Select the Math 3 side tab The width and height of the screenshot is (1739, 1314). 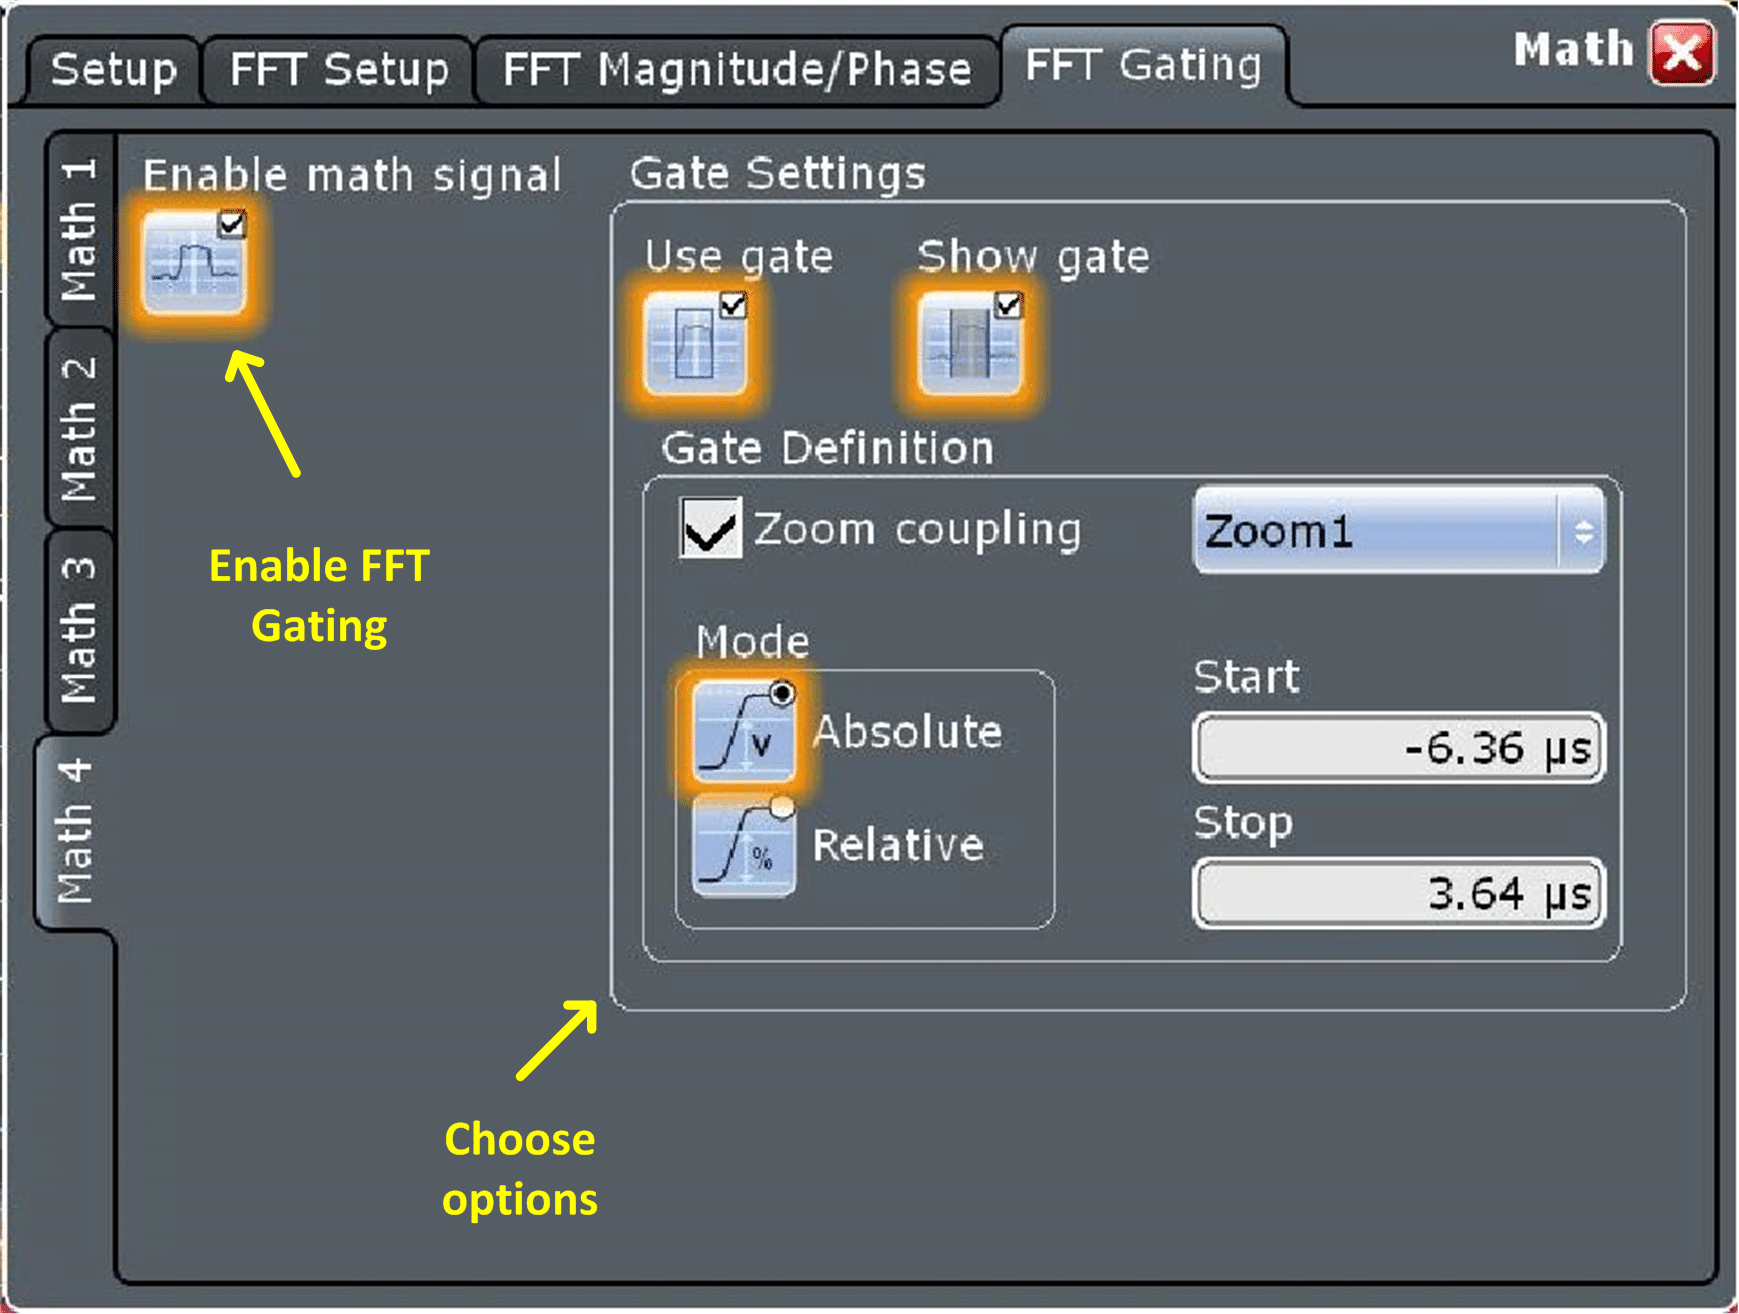coord(79,630)
